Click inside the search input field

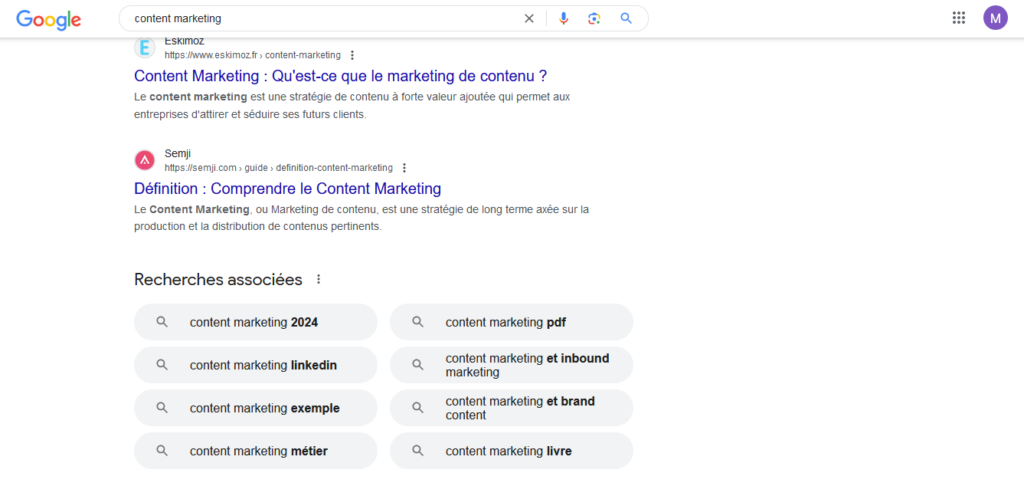[323, 18]
